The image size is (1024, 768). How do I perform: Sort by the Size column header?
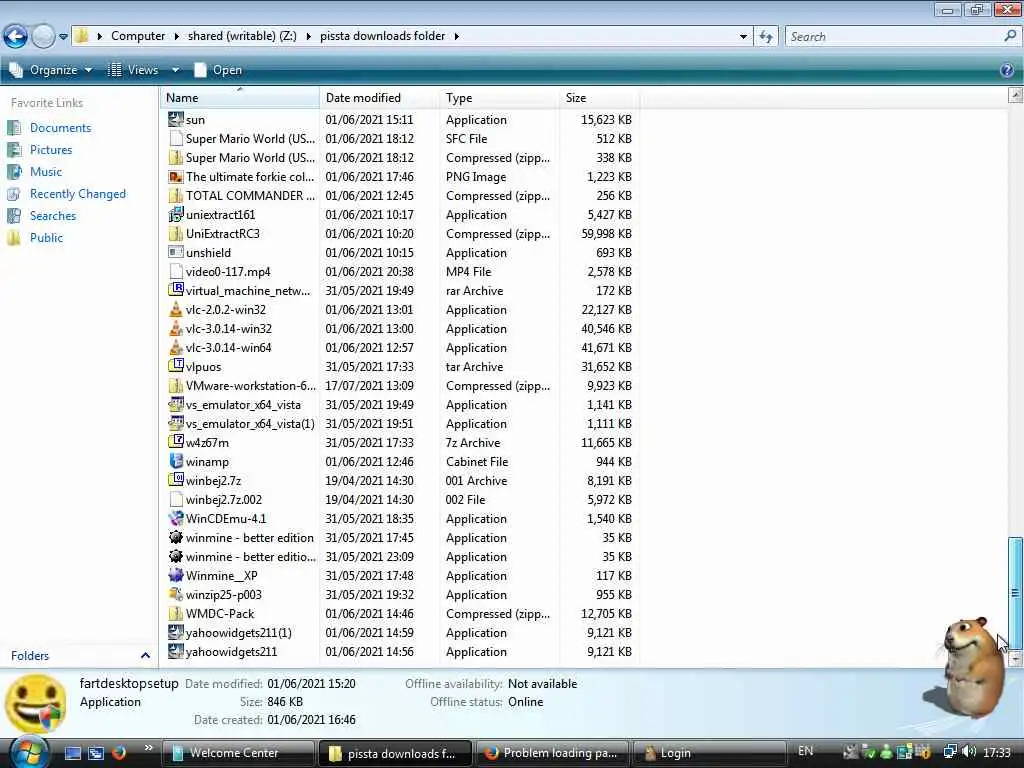pyautogui.click(x=599, y=98)
